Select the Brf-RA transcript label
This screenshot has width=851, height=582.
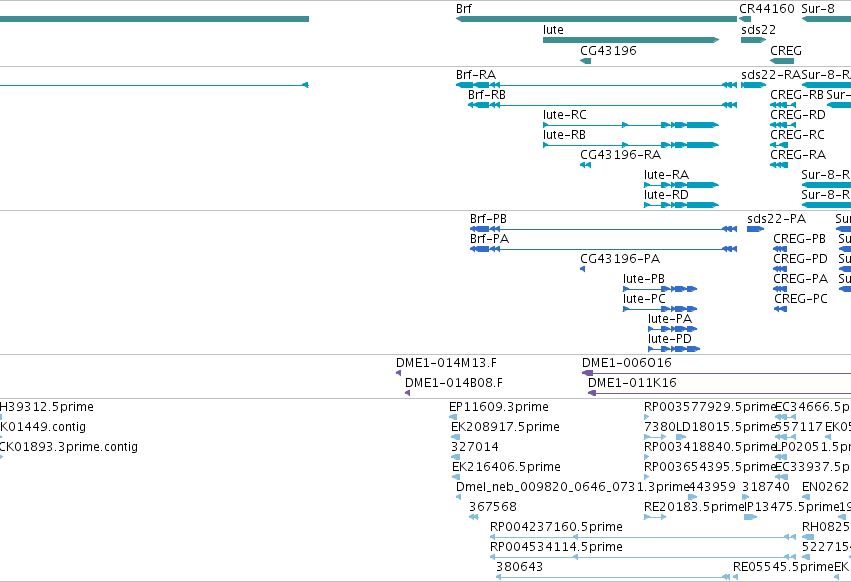pyautogui.click(x=475, y=75)
